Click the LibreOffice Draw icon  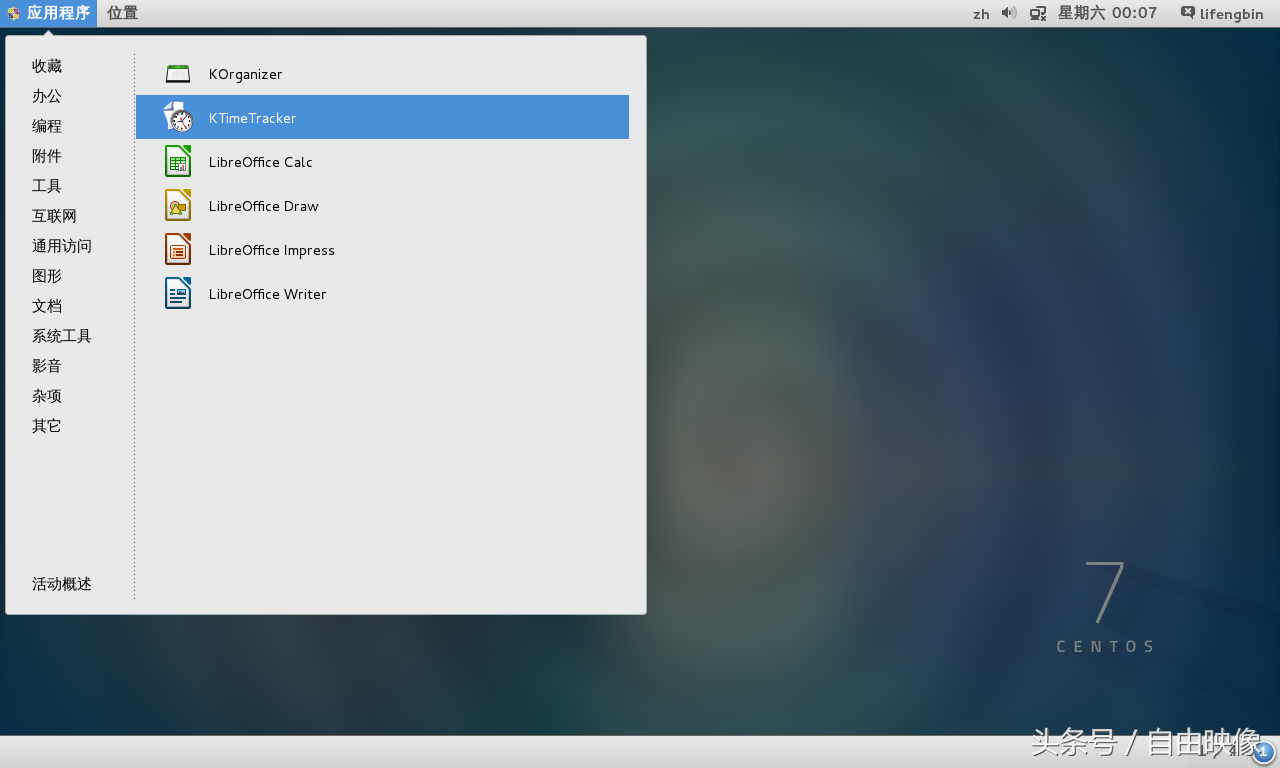coord(178,205)
